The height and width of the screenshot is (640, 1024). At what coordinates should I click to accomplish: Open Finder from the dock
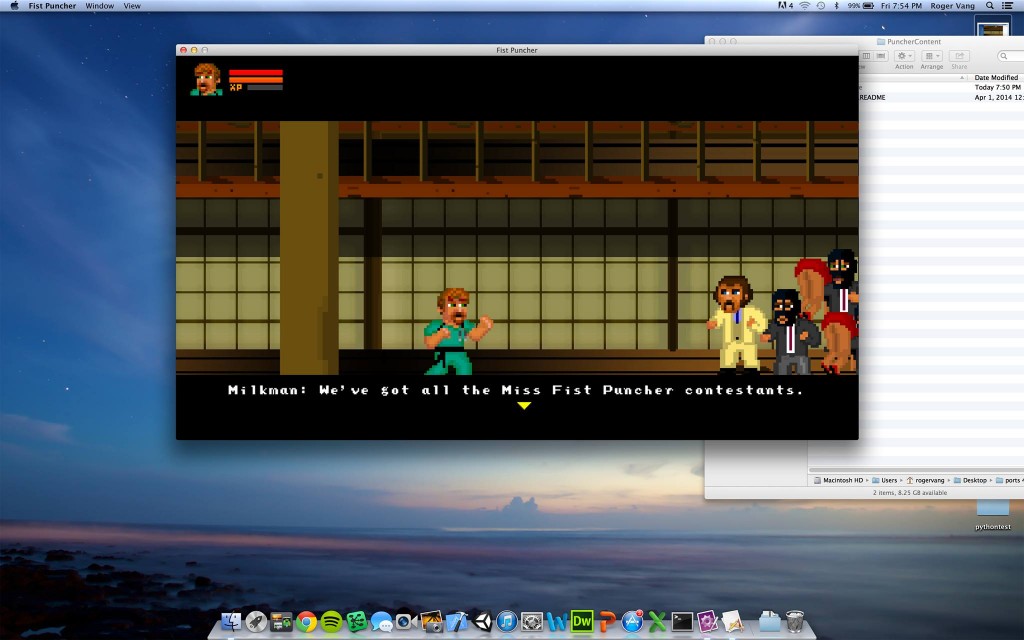[x=231, y=621]
